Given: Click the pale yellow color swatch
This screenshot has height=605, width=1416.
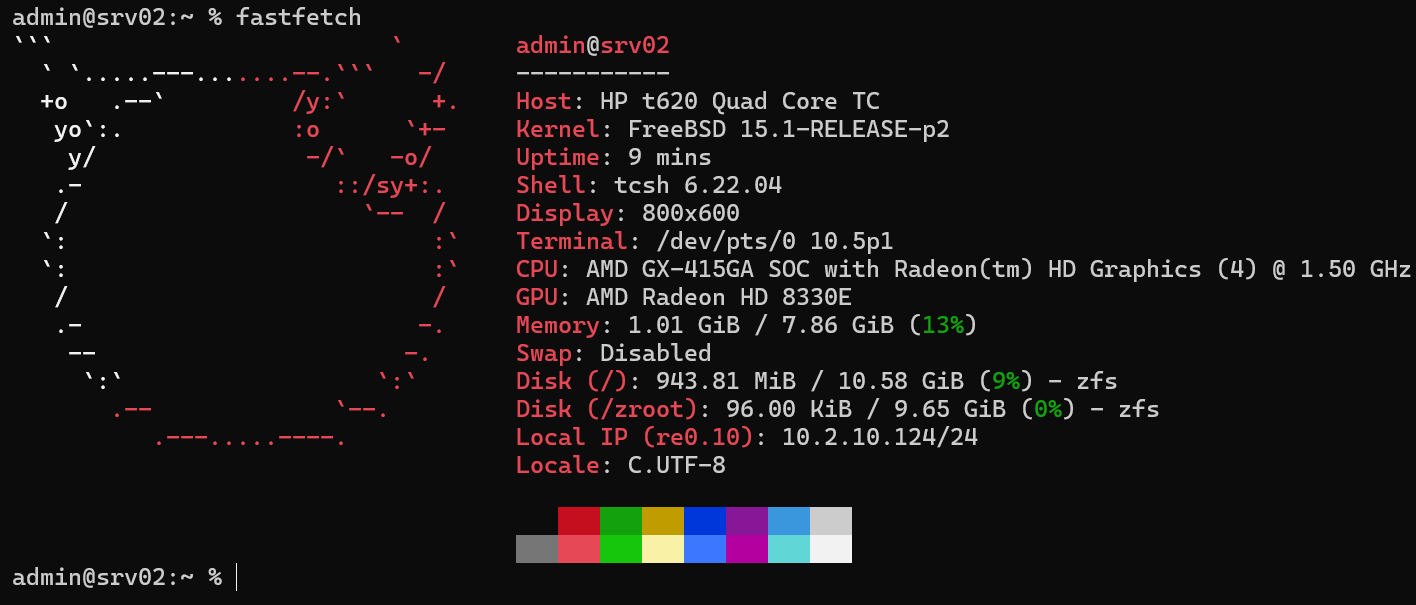Looking at the screenshot, I should tap(663, 549).
